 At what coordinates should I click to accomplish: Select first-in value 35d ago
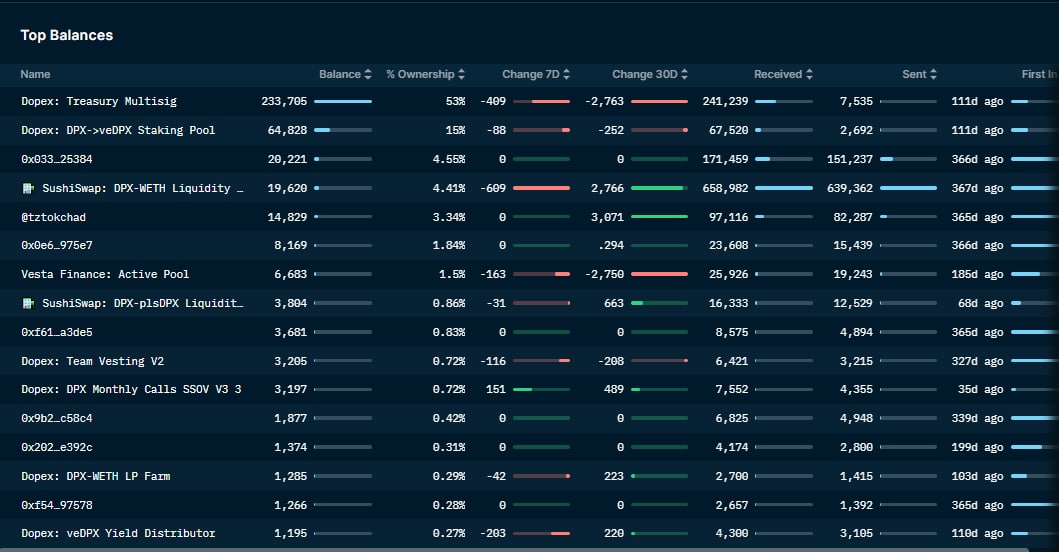981,389
